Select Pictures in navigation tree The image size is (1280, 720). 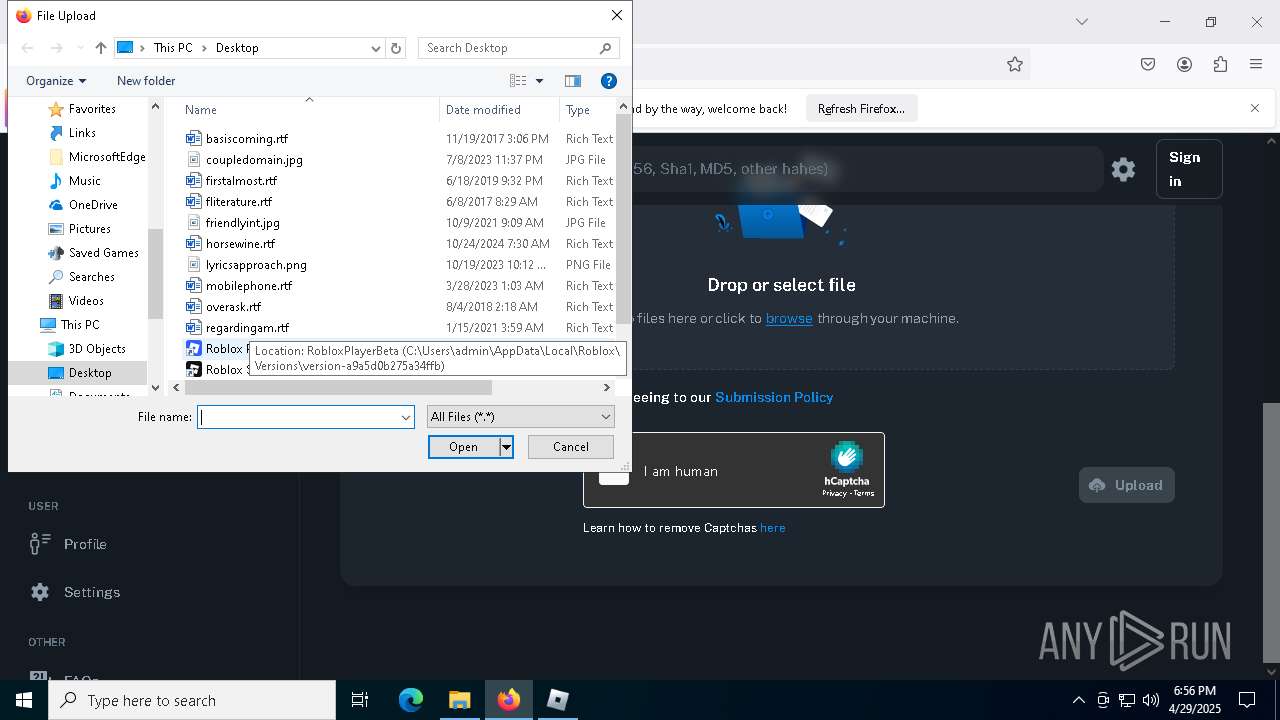click(90, 229)
